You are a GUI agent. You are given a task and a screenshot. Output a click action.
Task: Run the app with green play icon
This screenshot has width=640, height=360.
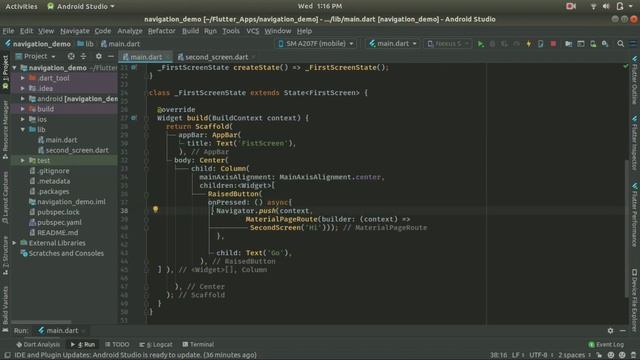point(481,44)
